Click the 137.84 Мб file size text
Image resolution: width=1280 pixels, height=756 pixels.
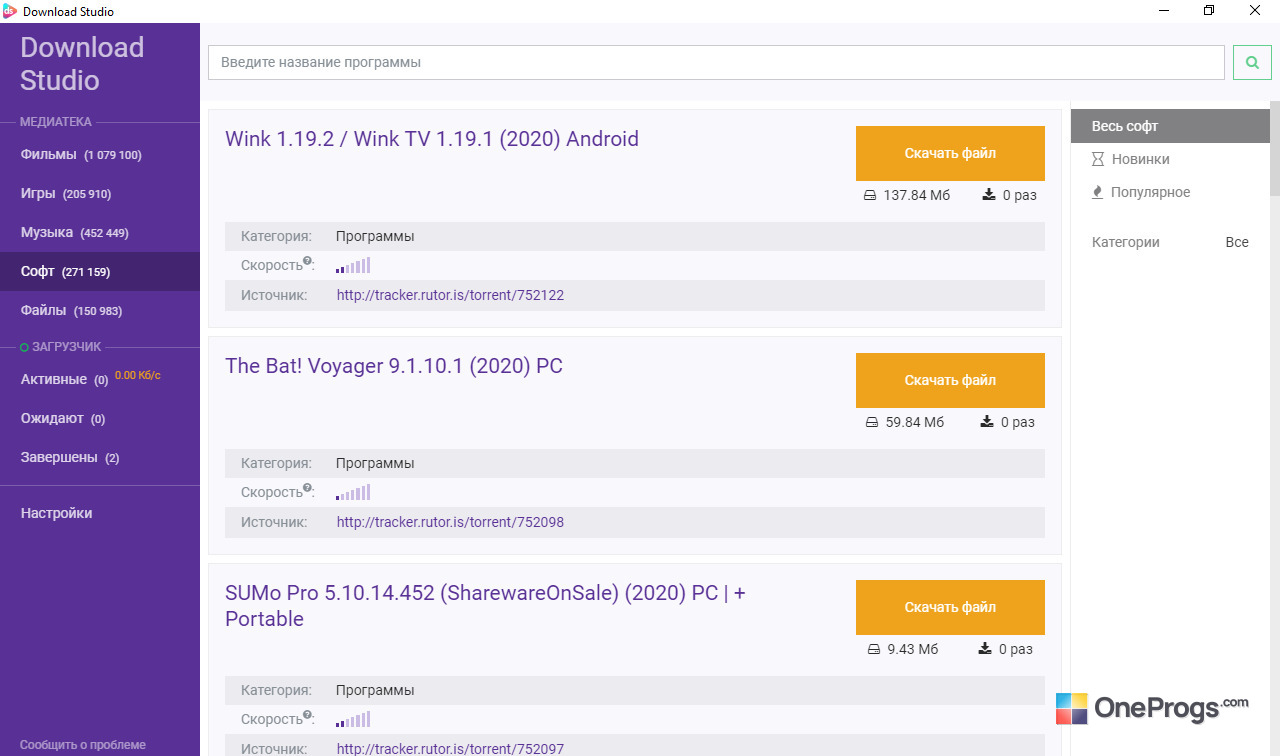pyautogui.click(x=917, y=195)
